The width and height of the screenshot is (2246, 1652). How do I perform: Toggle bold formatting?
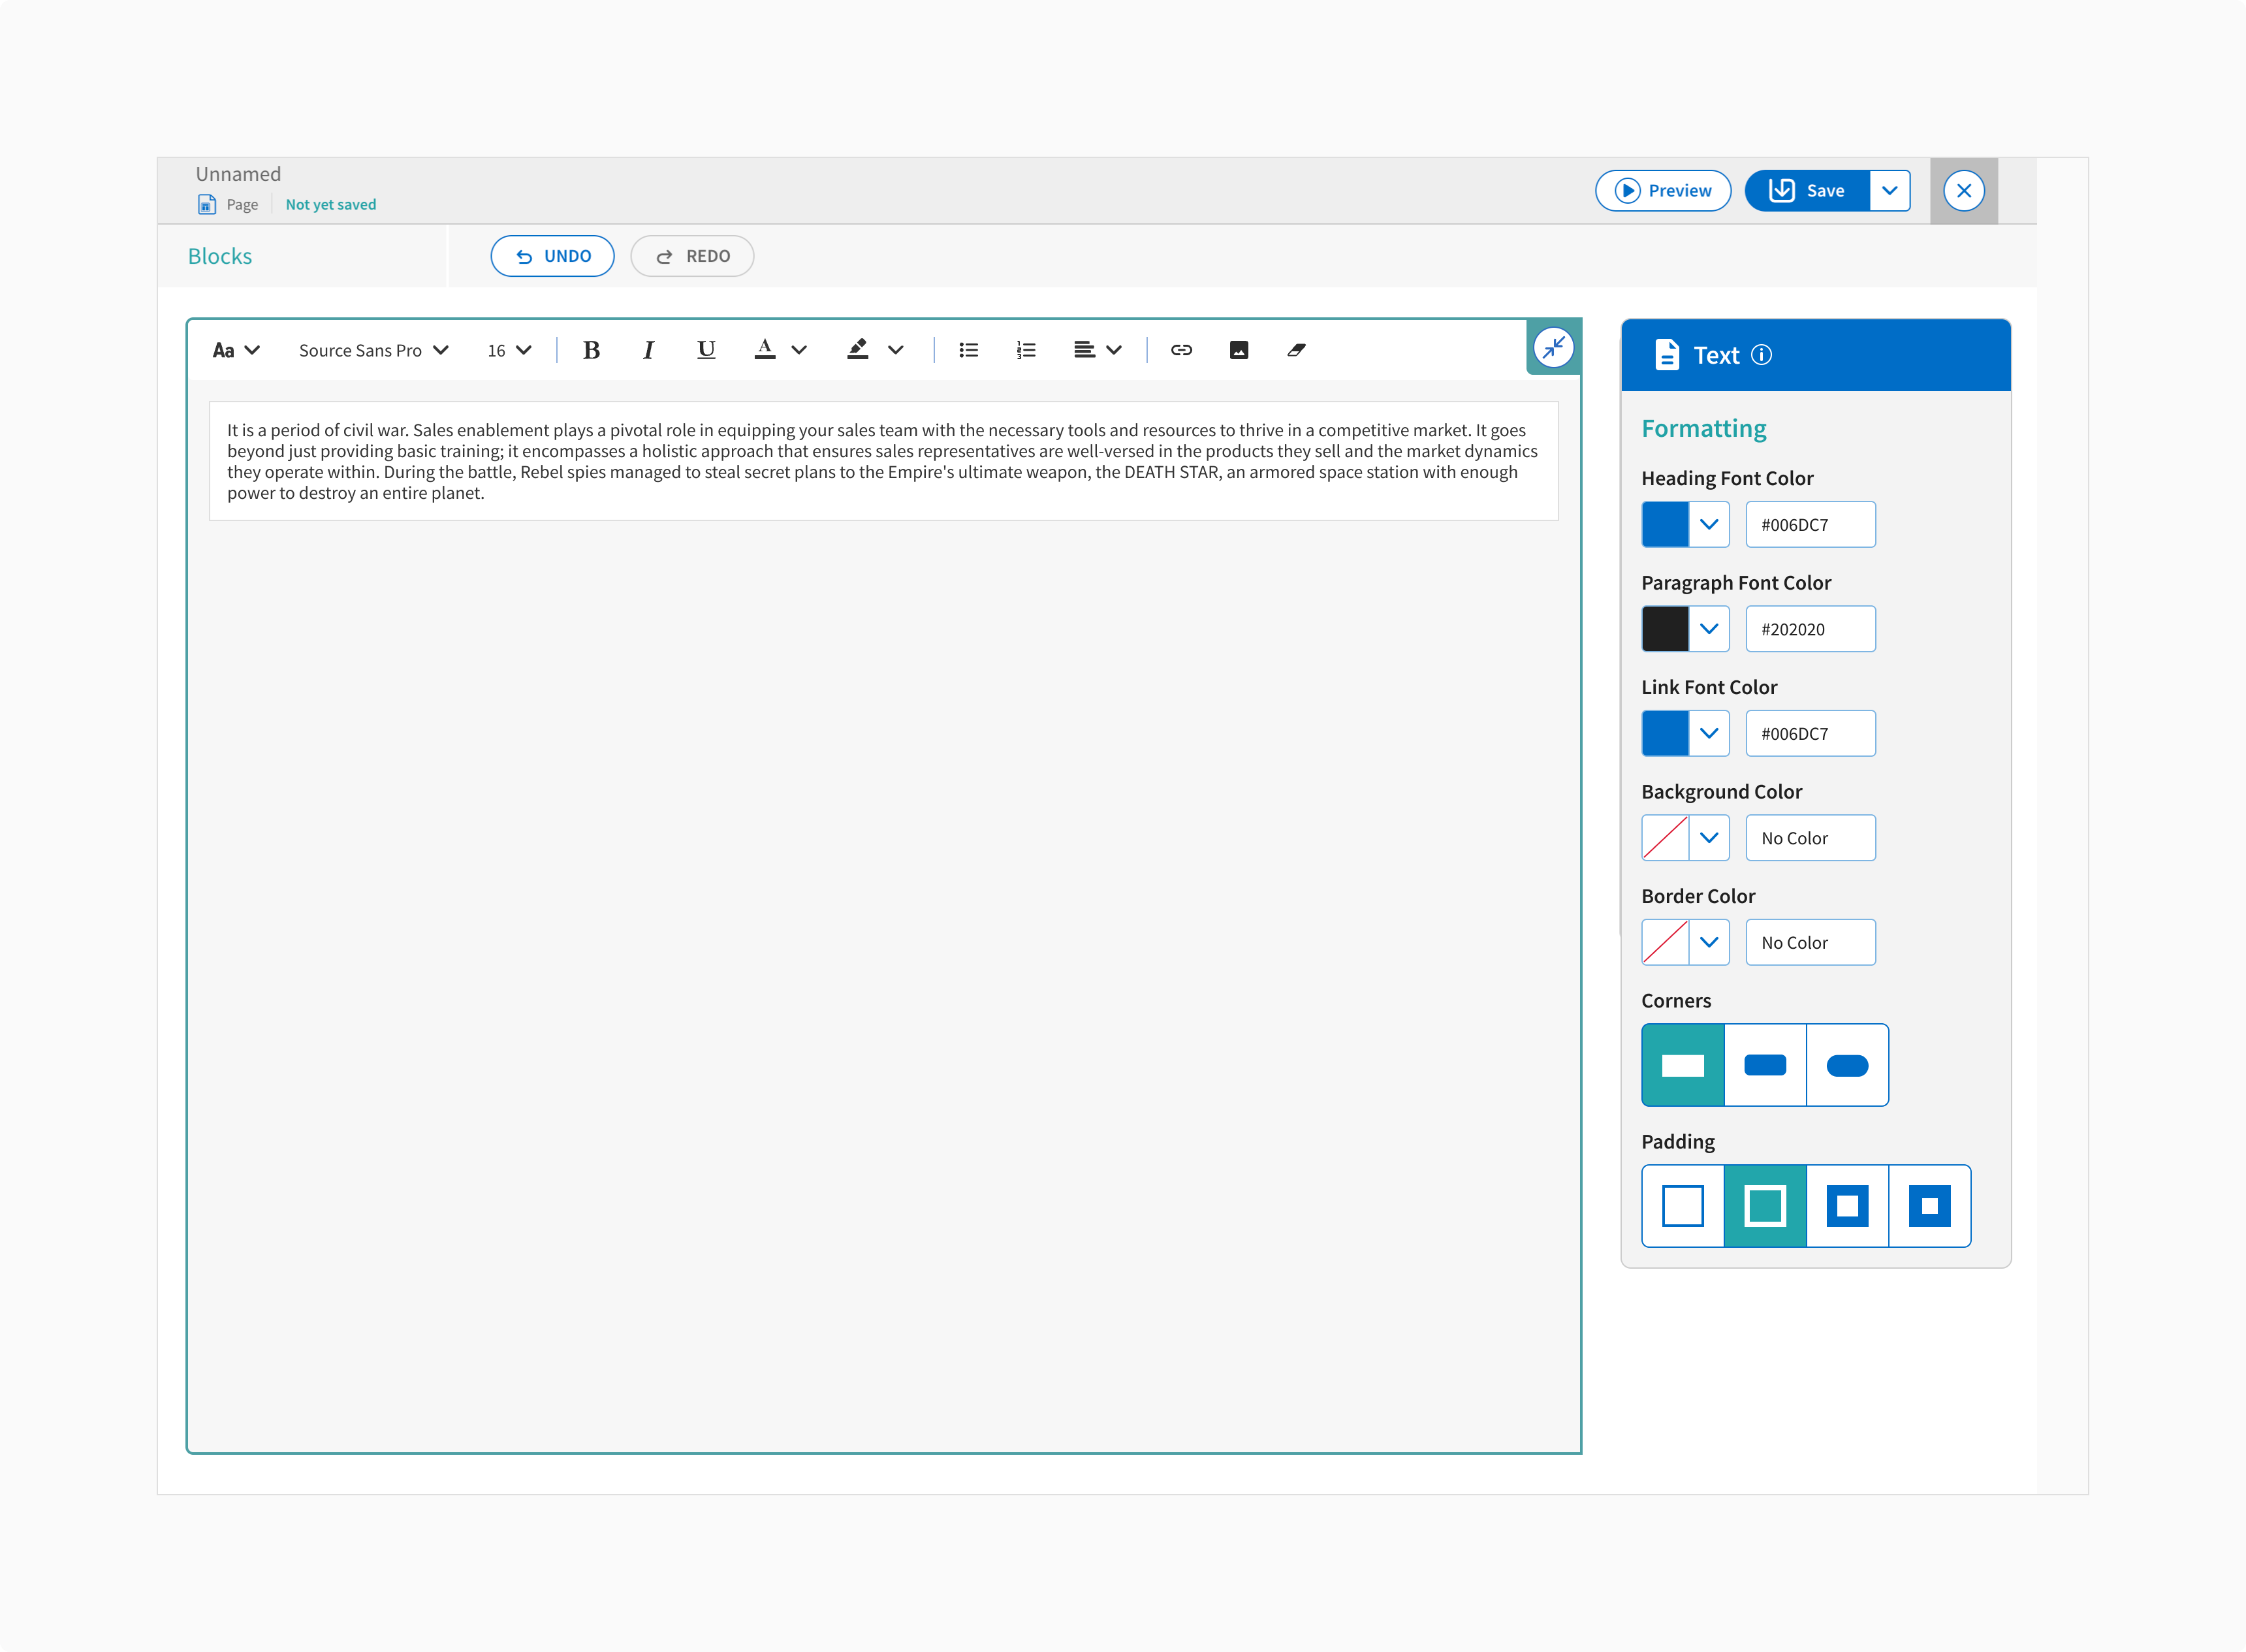click(591, 350)
